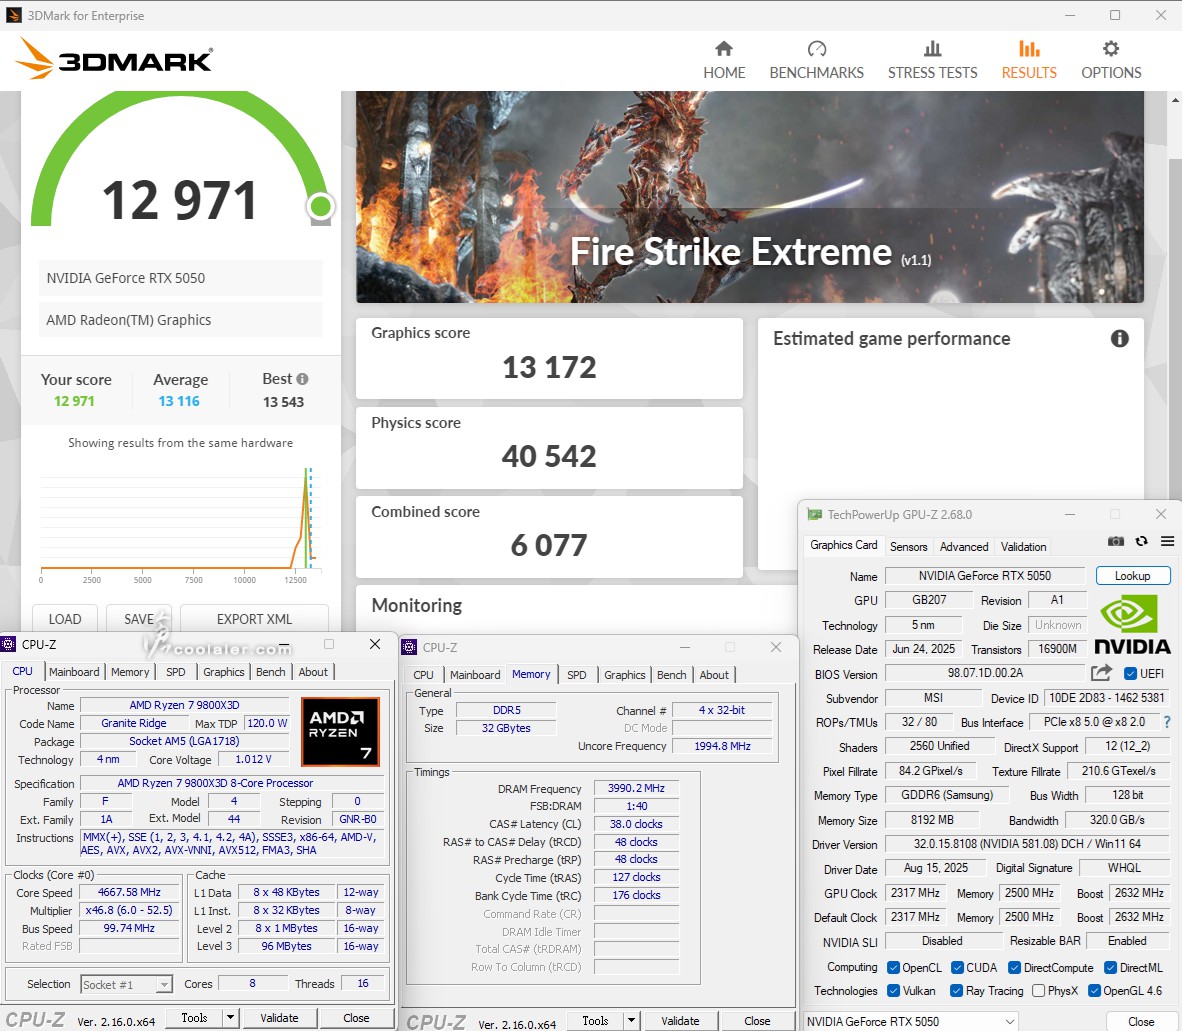Click the Close button in GPU-Z
The width and height of the screenshot is (1182, 1031).
coord(1141,1021)
